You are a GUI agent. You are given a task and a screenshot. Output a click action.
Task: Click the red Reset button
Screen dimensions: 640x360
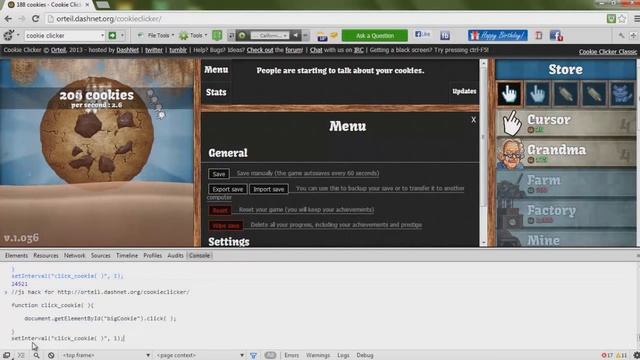220,210
